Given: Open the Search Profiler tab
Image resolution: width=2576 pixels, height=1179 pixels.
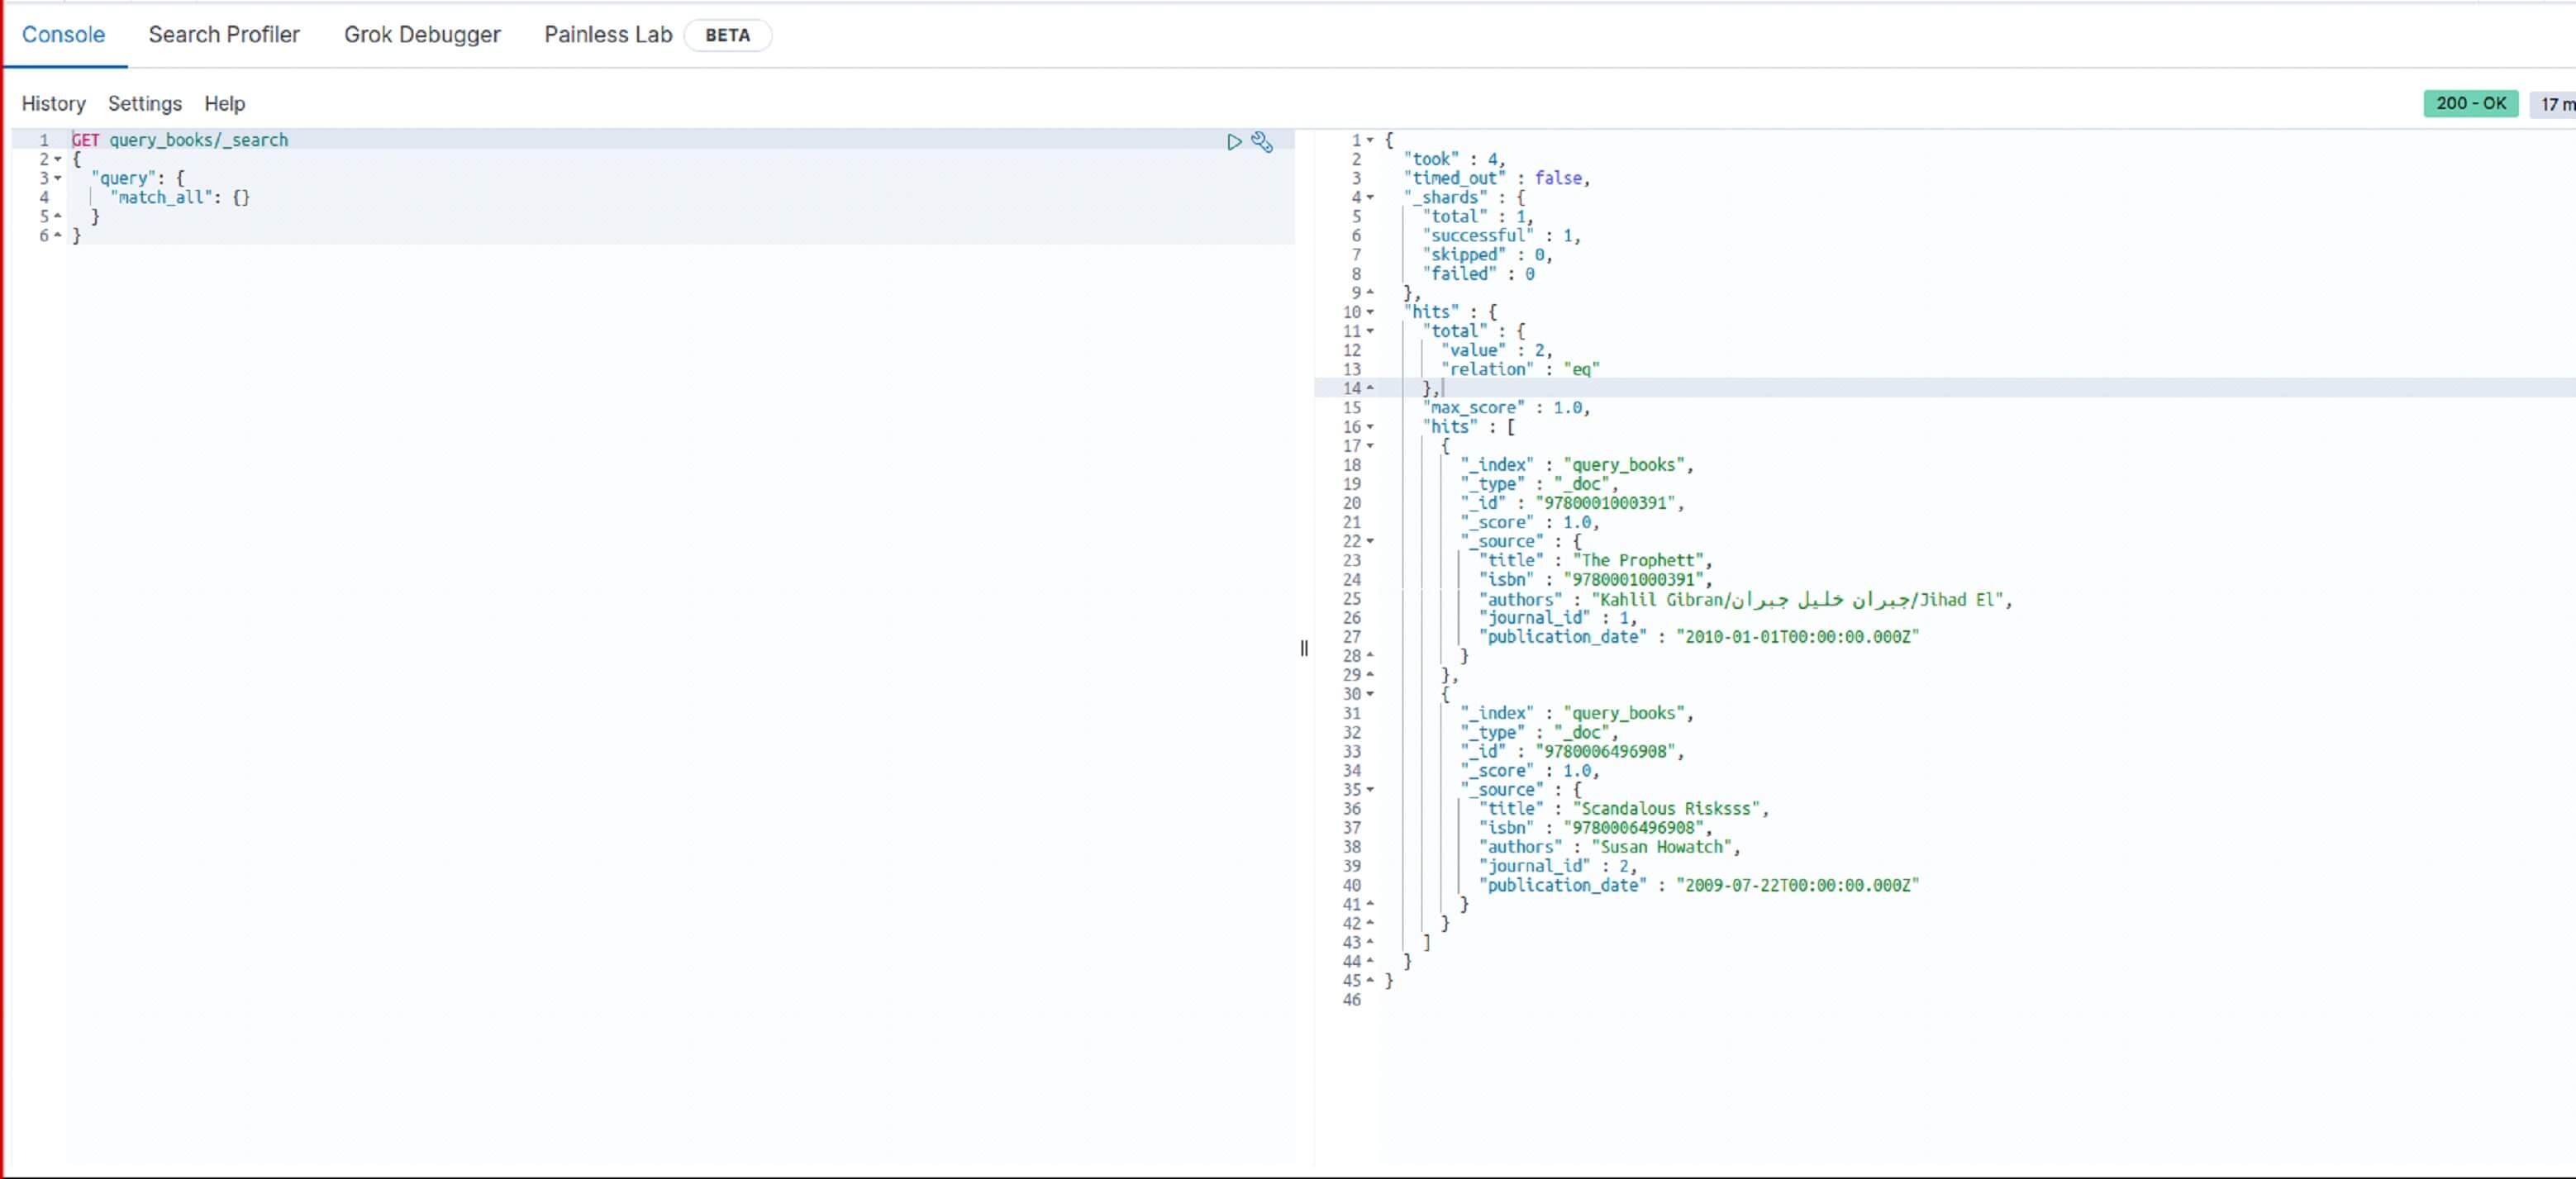Looking at the screenshot, I should [x=224, y=35].
